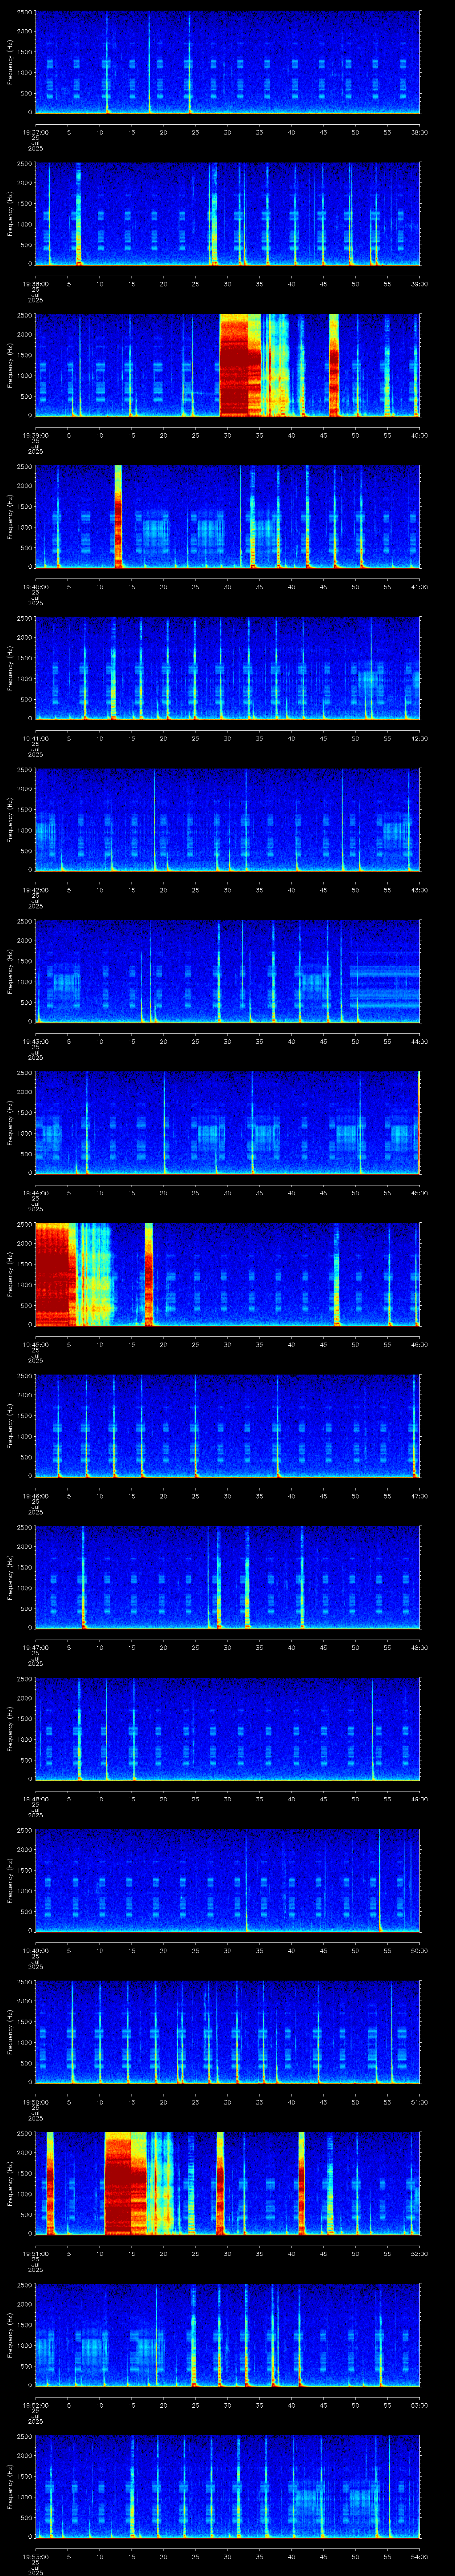
Task: Click the narrow red burst near 18s in 19:45 spectrogram
Action: (x=149, y=1274)
